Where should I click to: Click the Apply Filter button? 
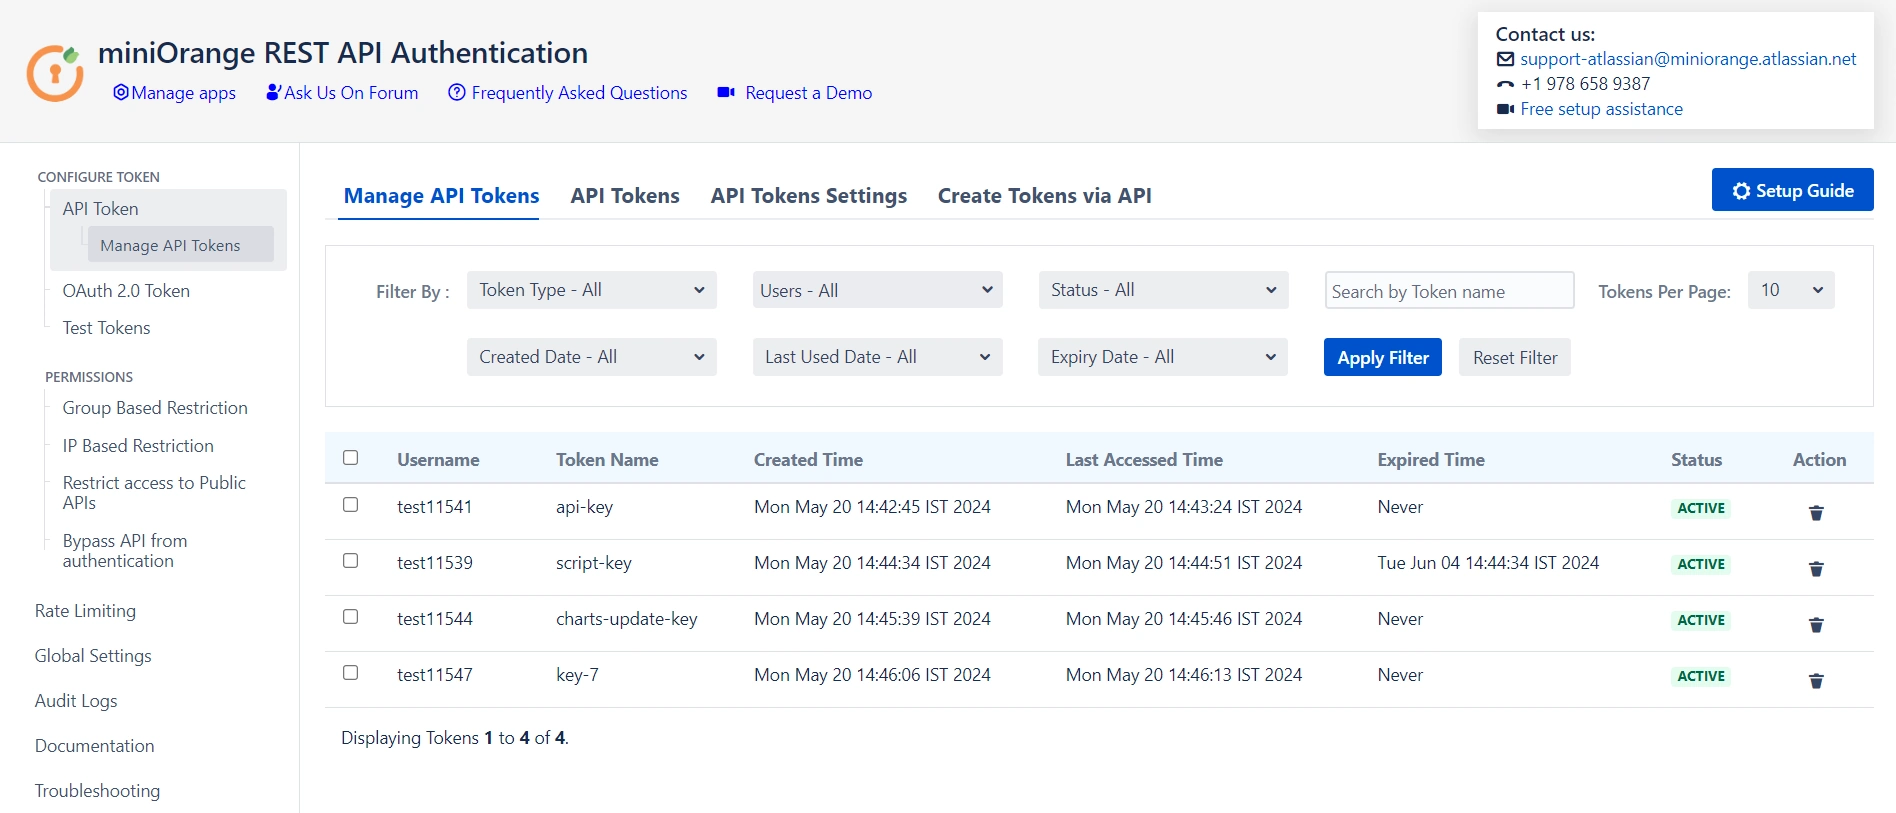tap(1383, 357)
